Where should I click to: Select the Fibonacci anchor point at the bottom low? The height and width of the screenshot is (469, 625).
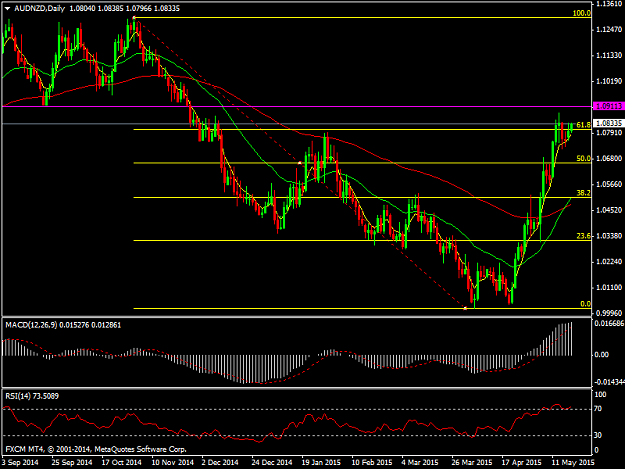pyautogui.click(x=465, y=308)
